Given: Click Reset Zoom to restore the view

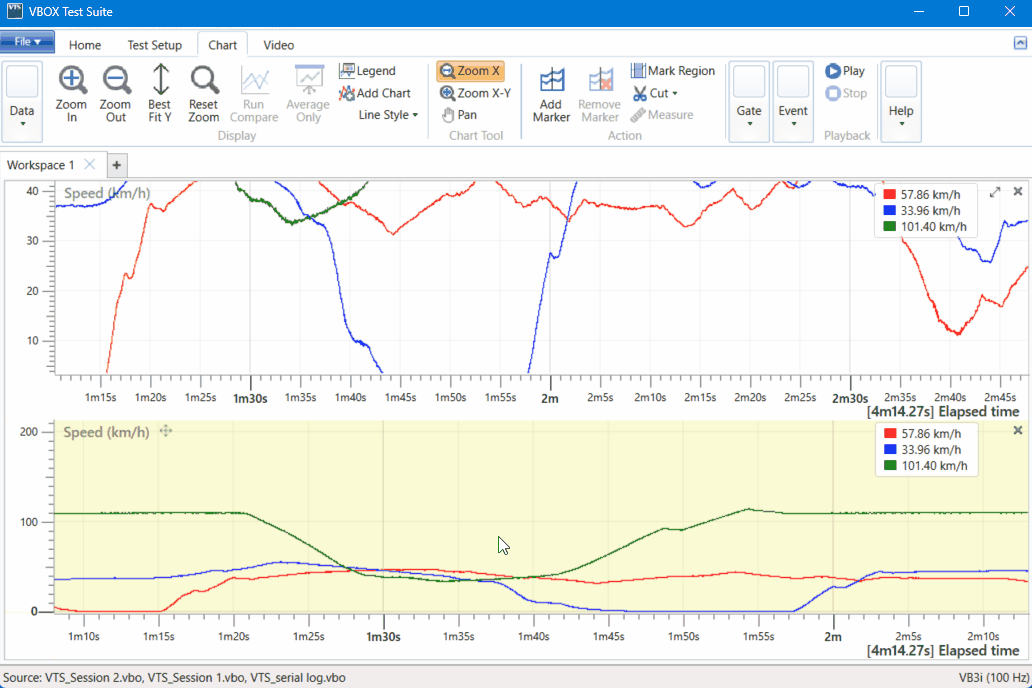Looking at the screenshot, I should (x=203, y=93).
